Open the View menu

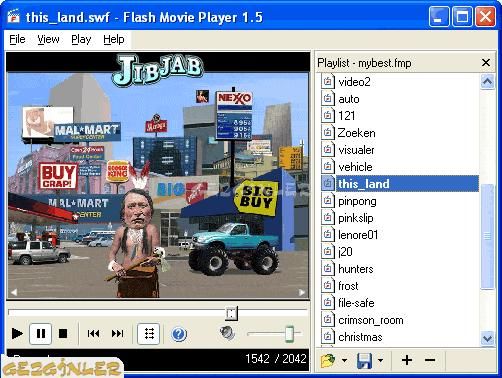(x=48, y=39)
